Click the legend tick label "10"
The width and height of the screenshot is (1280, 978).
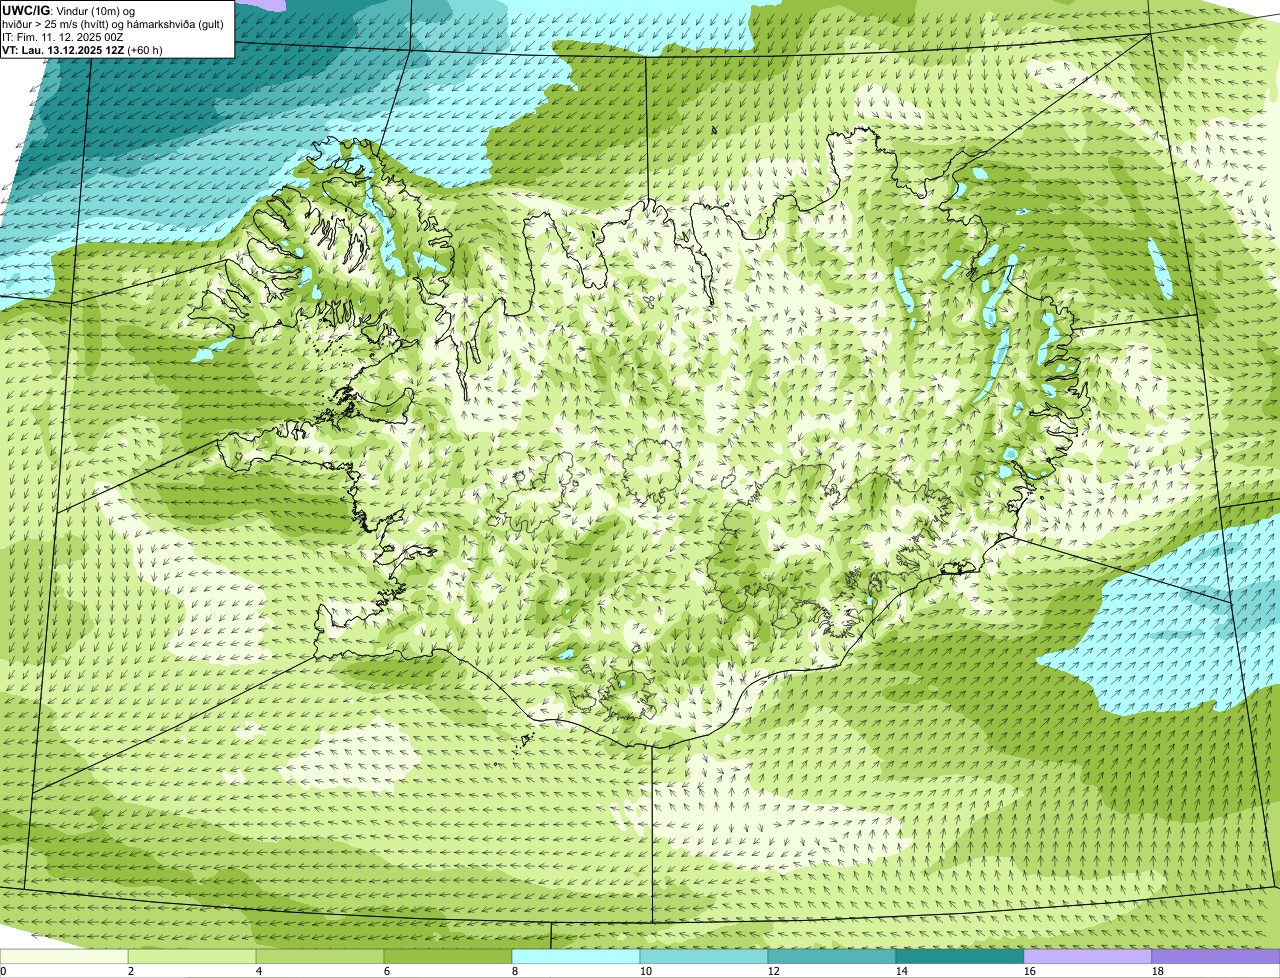point(646,971)
